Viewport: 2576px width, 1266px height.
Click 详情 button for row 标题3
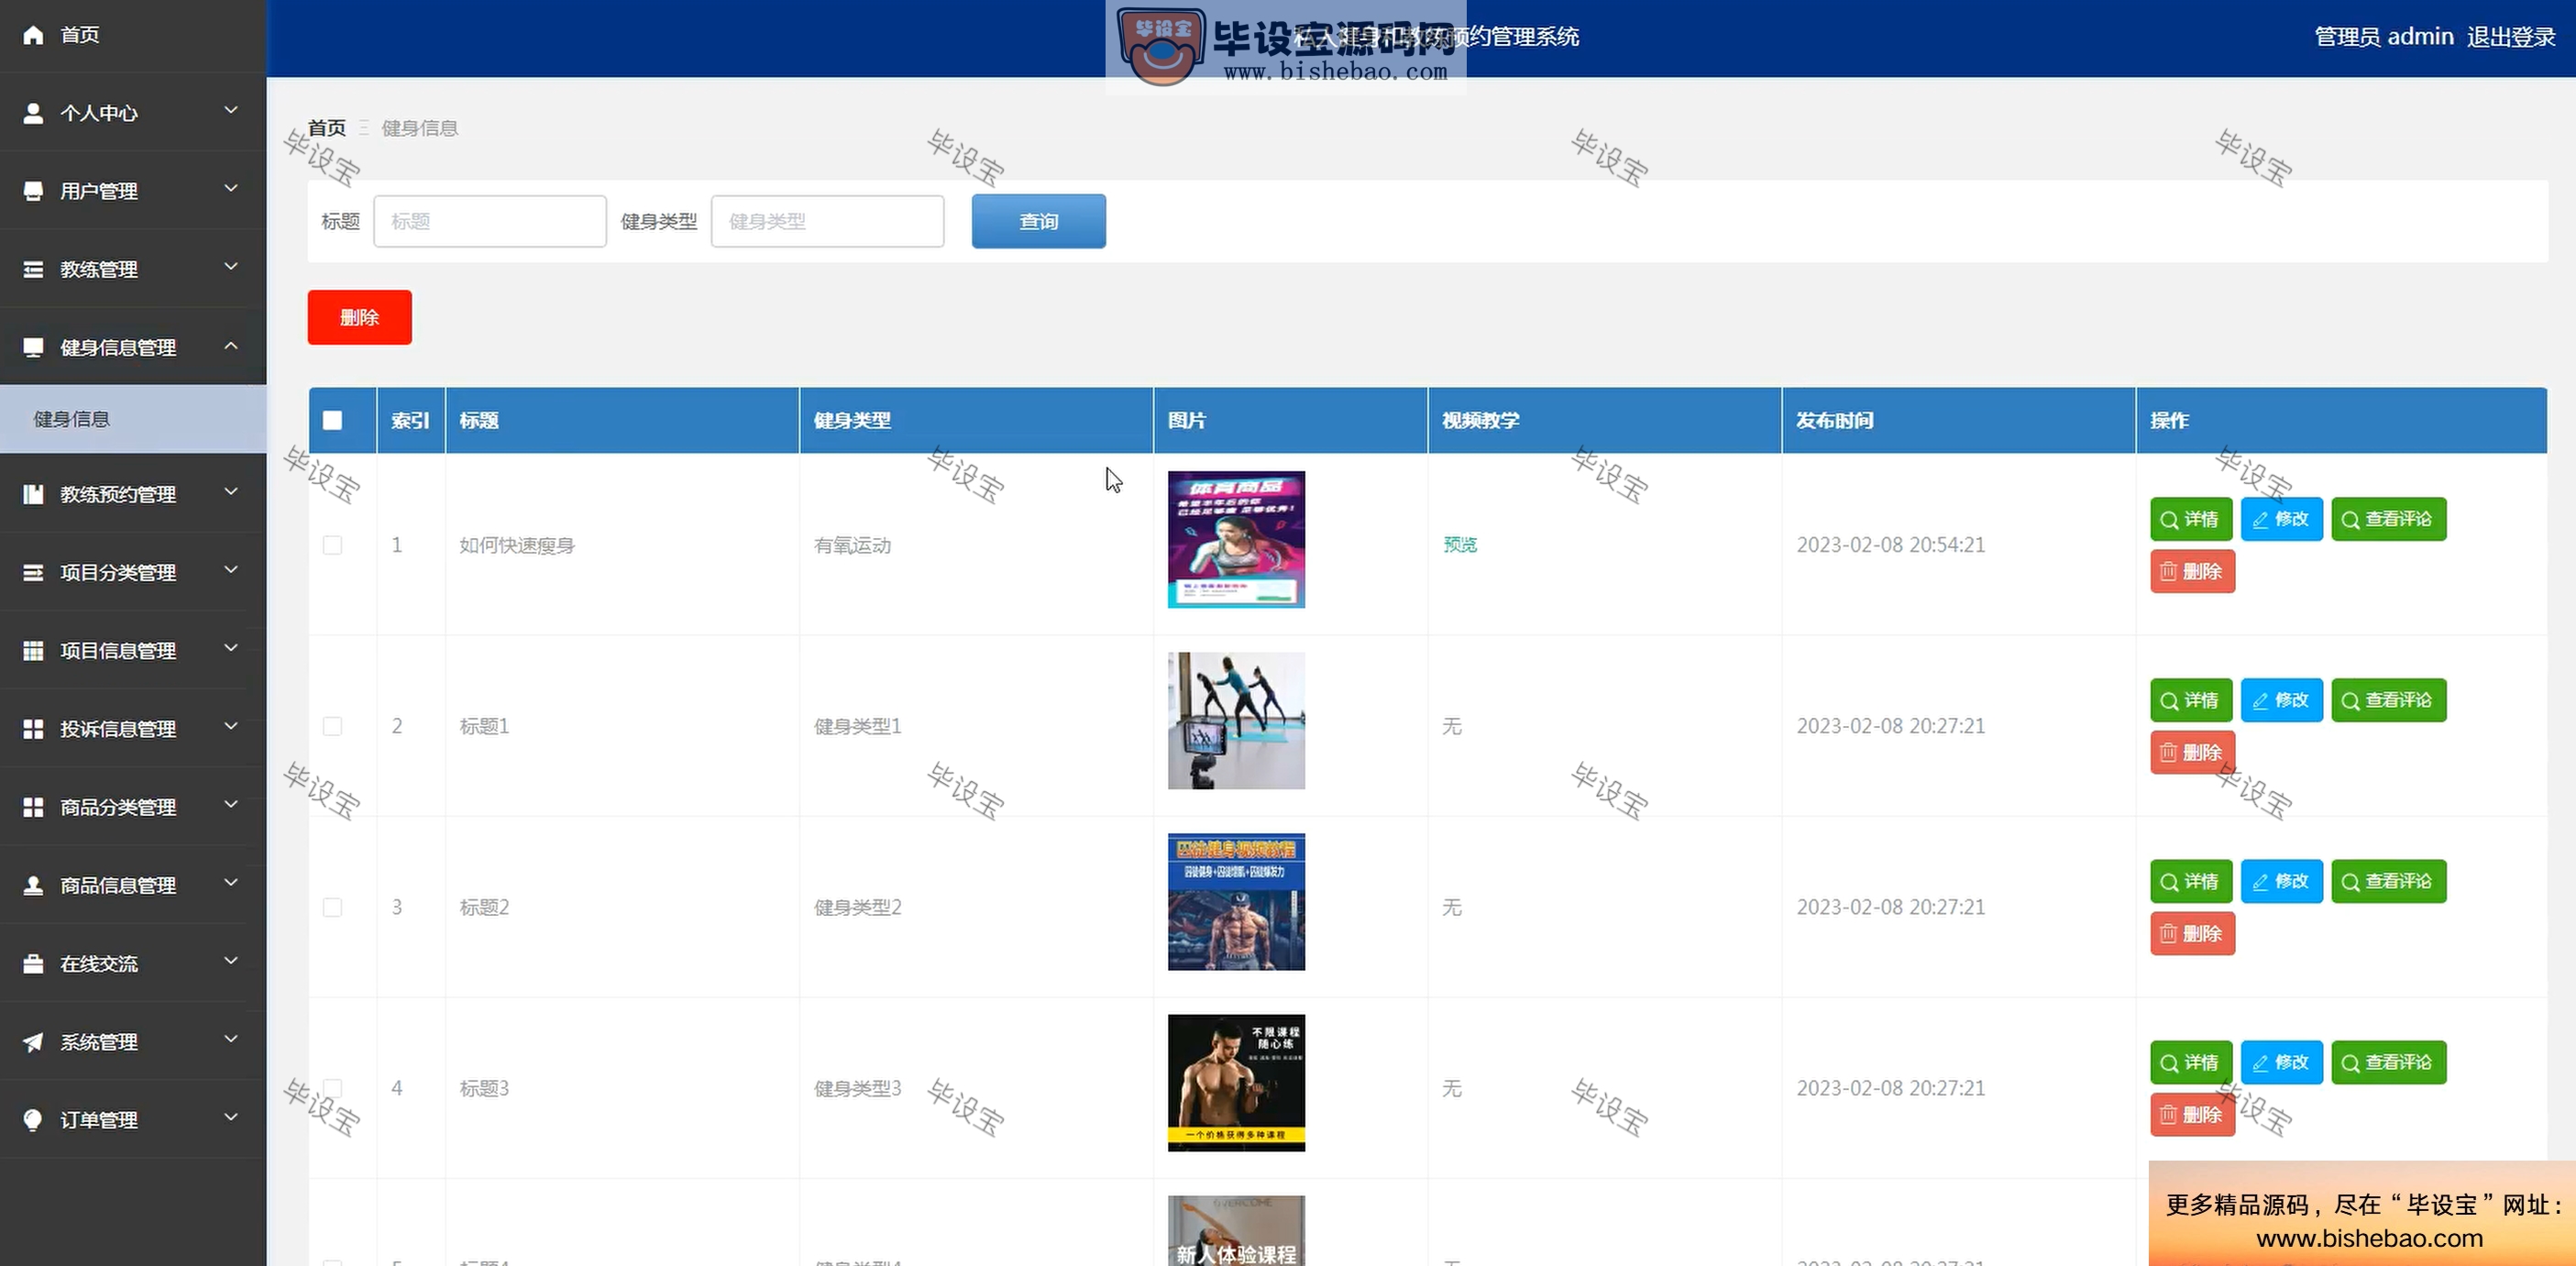click(x=2190, y=1062)
